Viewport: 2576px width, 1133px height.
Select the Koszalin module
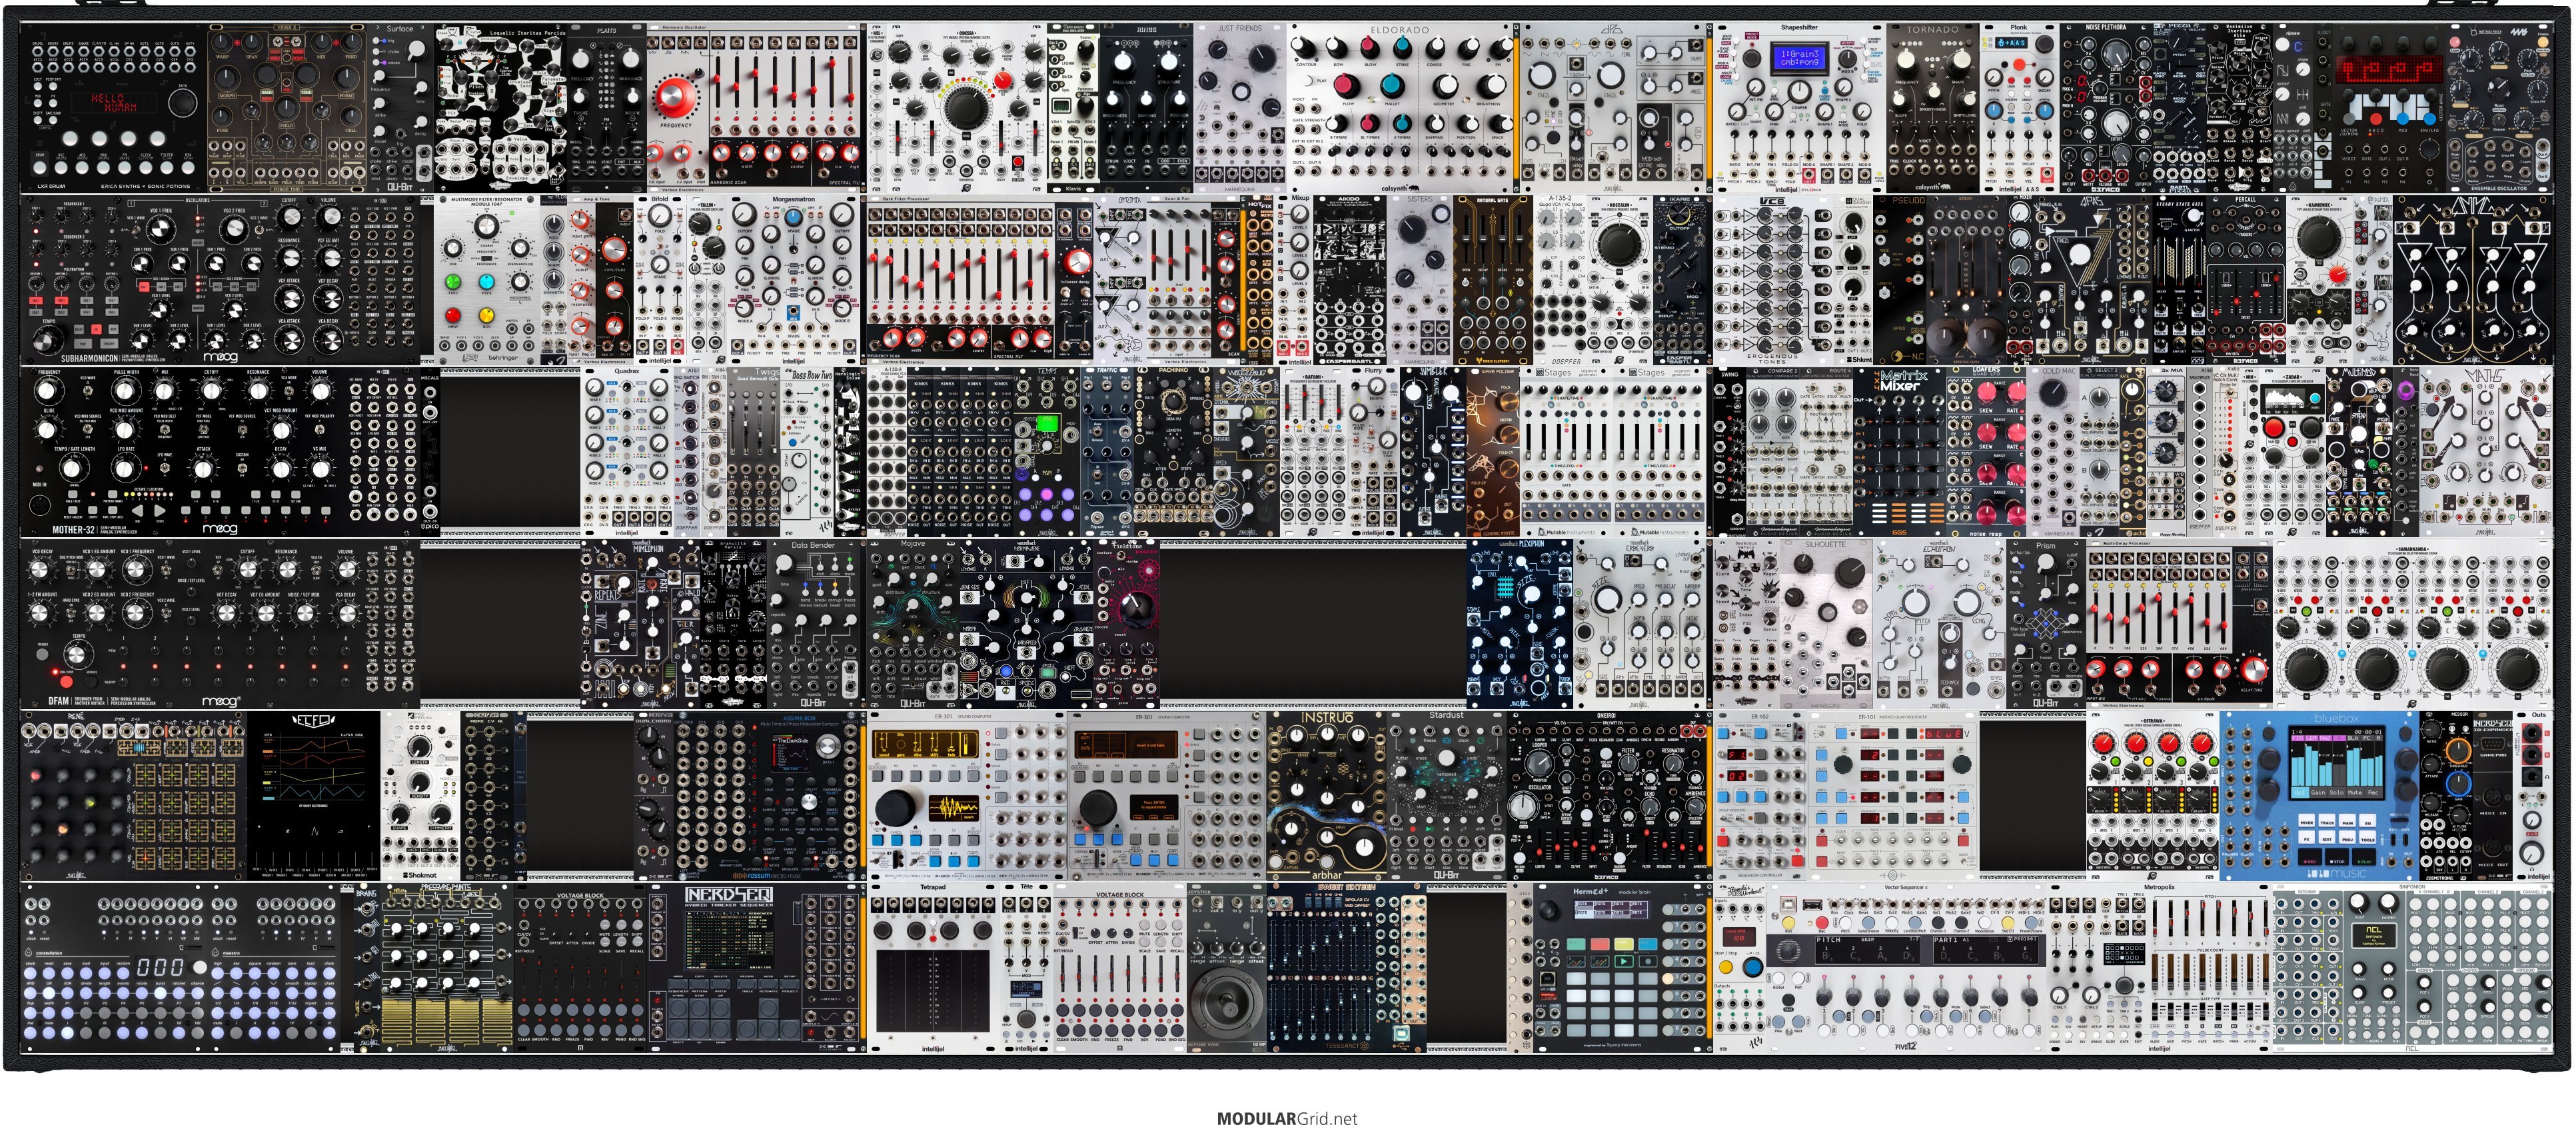point(1619,280)
